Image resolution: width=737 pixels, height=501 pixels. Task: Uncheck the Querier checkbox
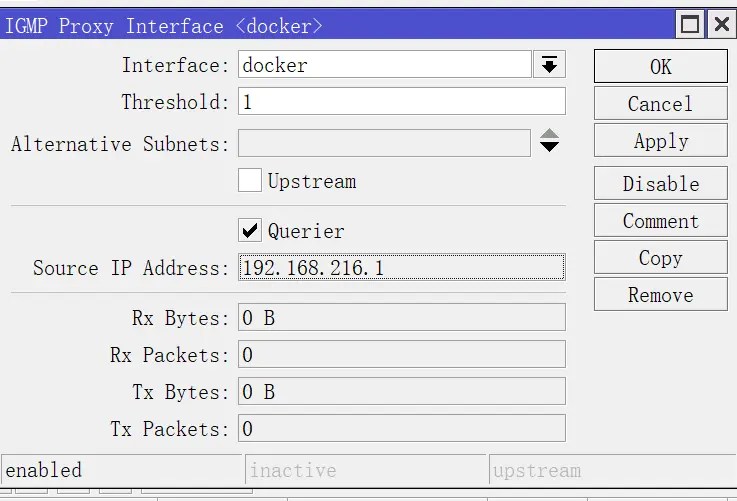(250, 230)
